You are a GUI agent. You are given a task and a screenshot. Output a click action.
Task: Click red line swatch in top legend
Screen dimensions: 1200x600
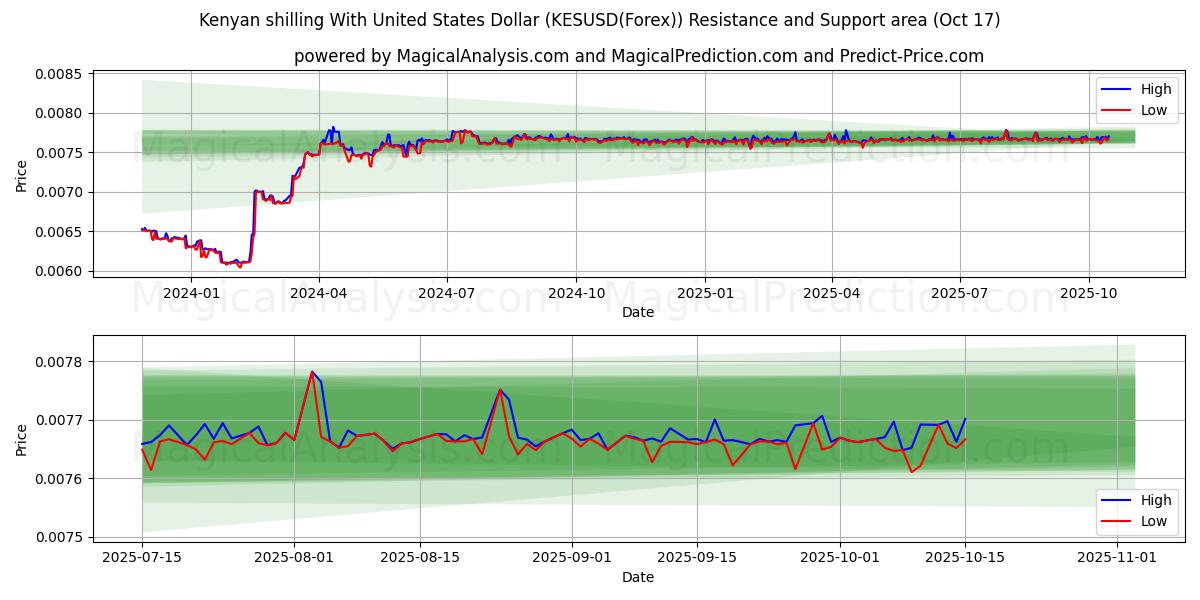click(x=1116, y=110)
